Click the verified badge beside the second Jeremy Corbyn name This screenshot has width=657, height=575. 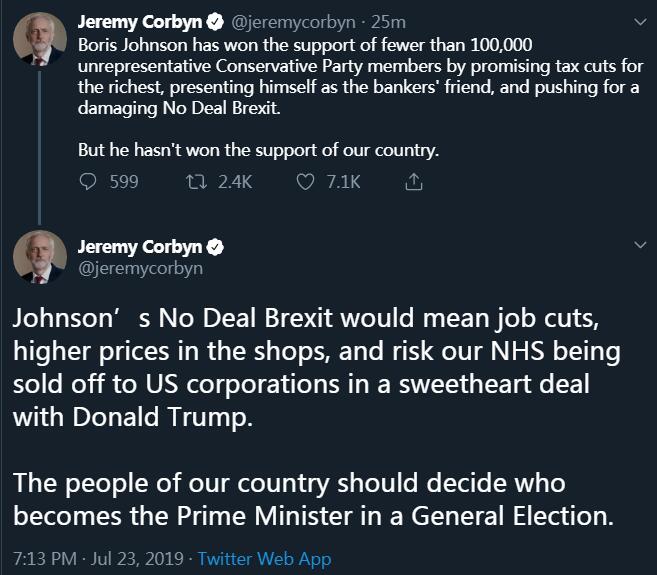215,247
